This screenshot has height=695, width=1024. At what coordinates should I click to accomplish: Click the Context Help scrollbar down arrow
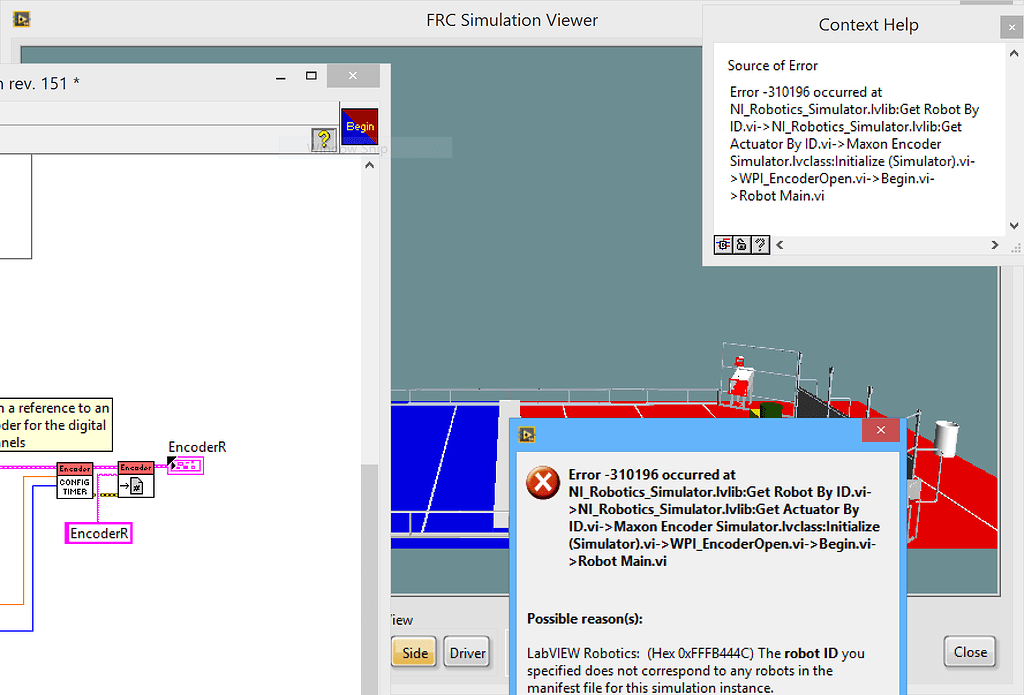click(1014, 225)
